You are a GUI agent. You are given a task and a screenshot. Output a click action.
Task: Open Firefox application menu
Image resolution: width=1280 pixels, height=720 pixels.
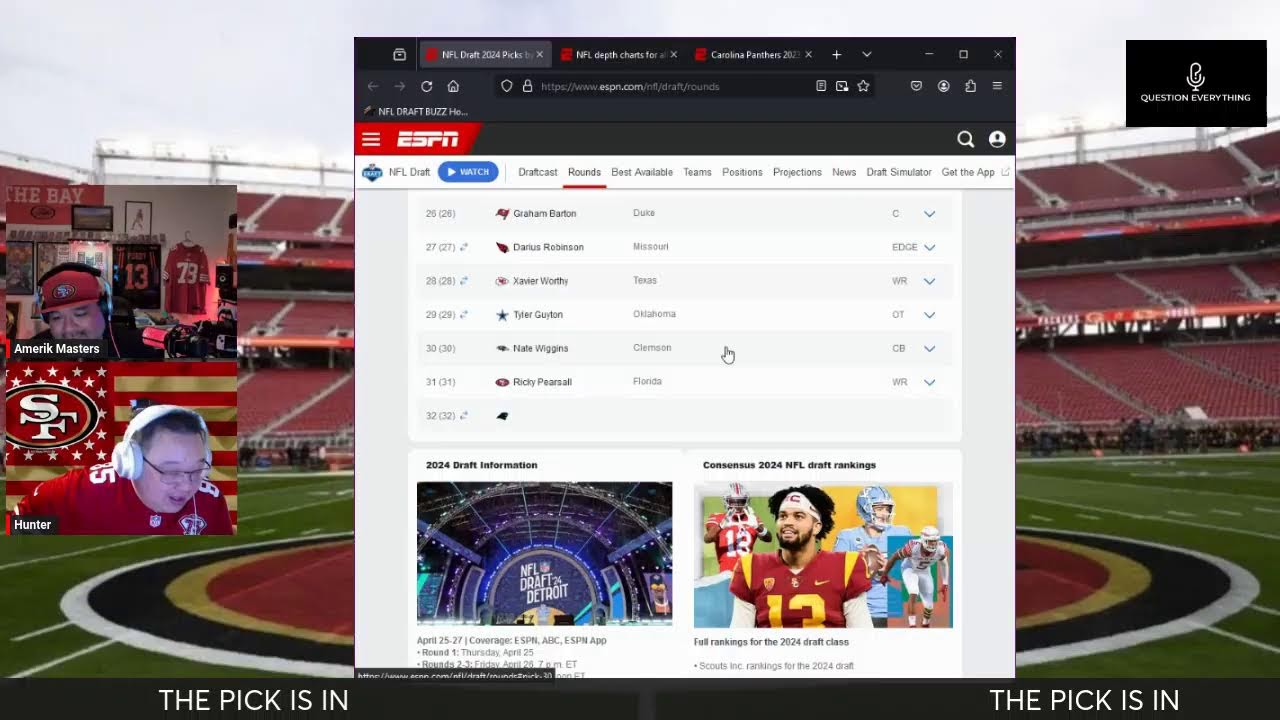click(997, 86)
